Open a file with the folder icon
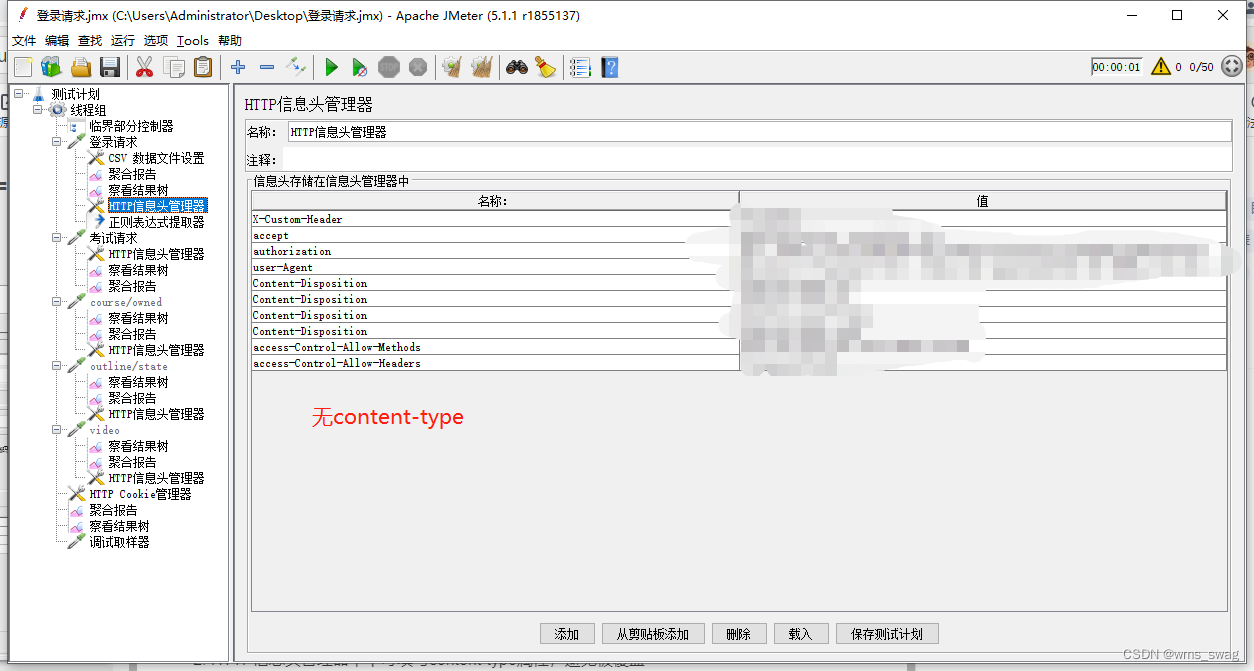The image size is (1254, 671). pyautogui.click(x=81, y=67)
